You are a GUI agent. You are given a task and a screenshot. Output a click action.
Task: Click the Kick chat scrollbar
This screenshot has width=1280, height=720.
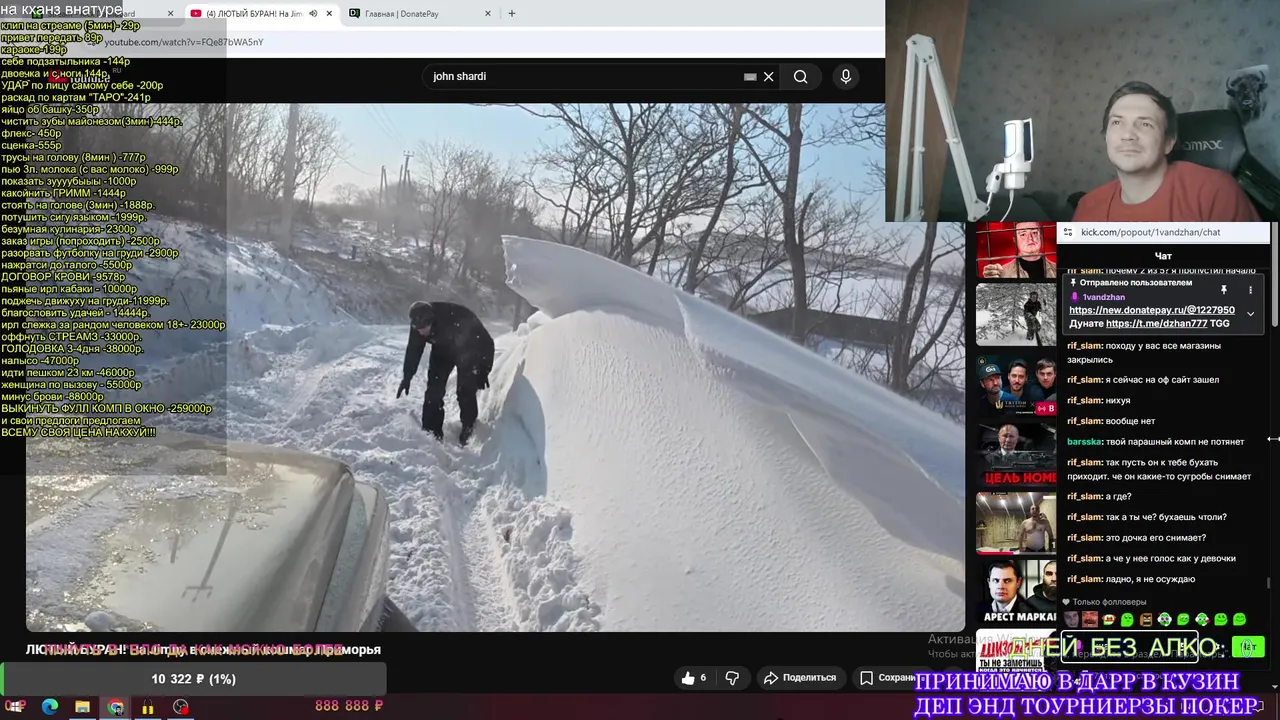pyautogui.click(x=1269, y=583)
